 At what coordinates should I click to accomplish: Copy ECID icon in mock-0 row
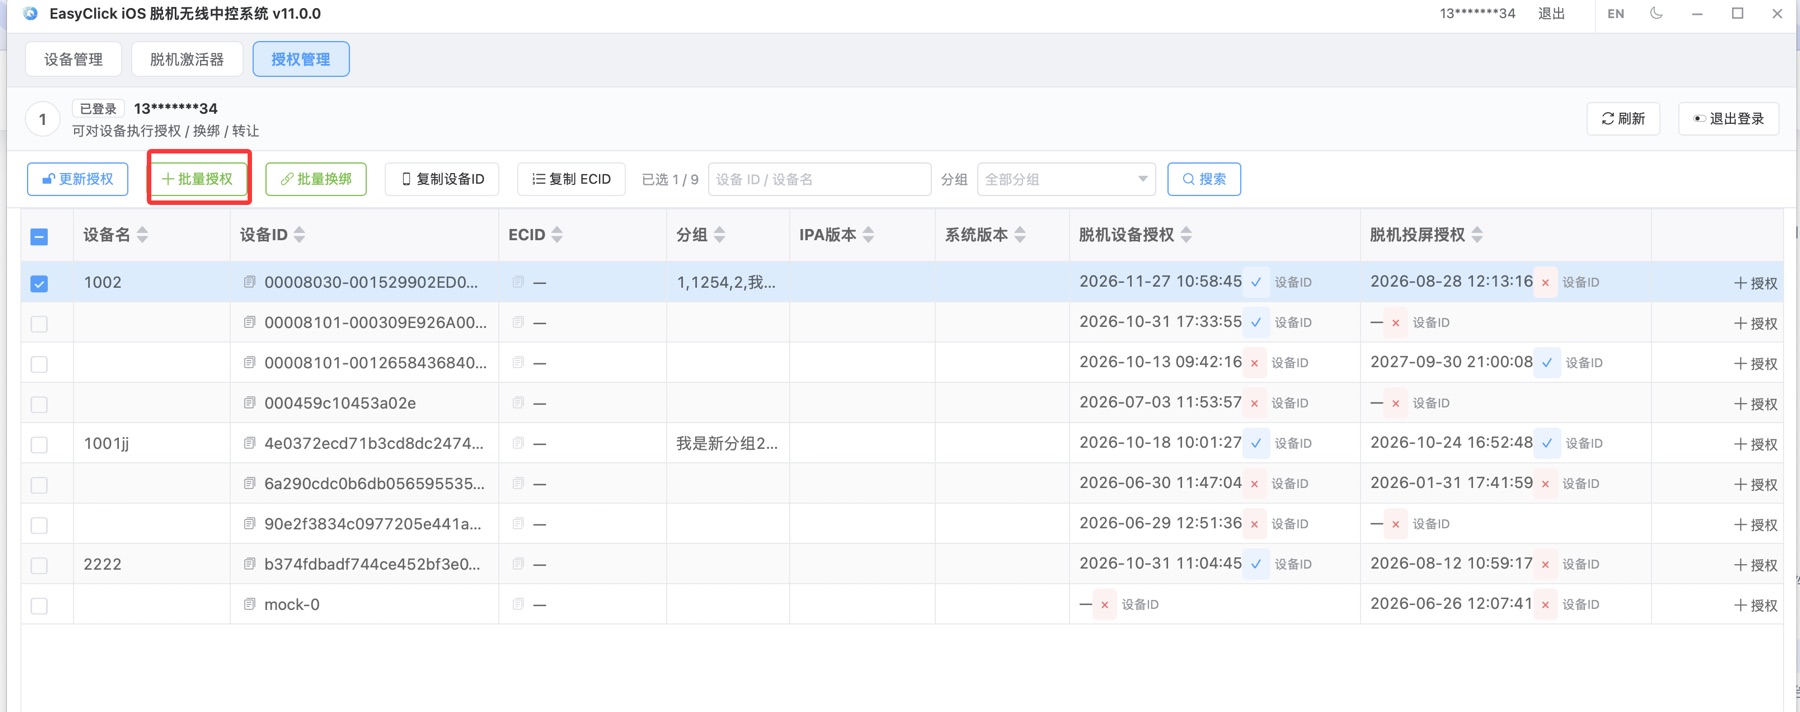click(518, 604)
